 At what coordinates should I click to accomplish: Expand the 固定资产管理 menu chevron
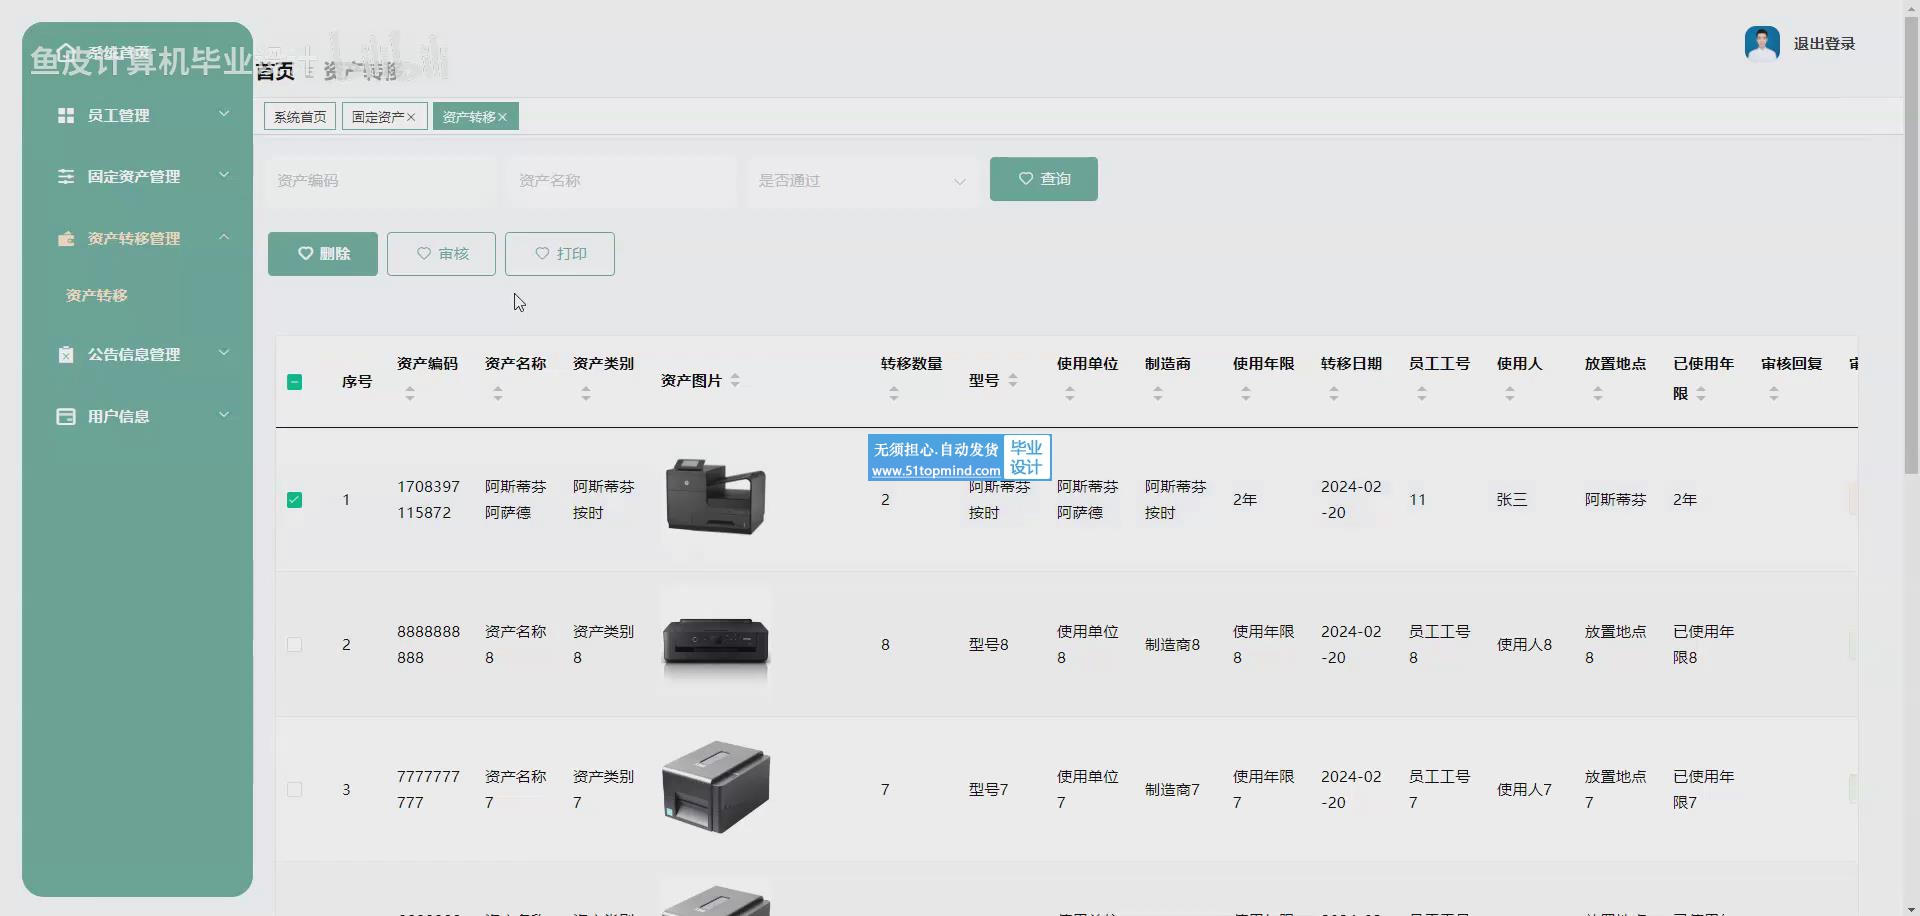224,175
